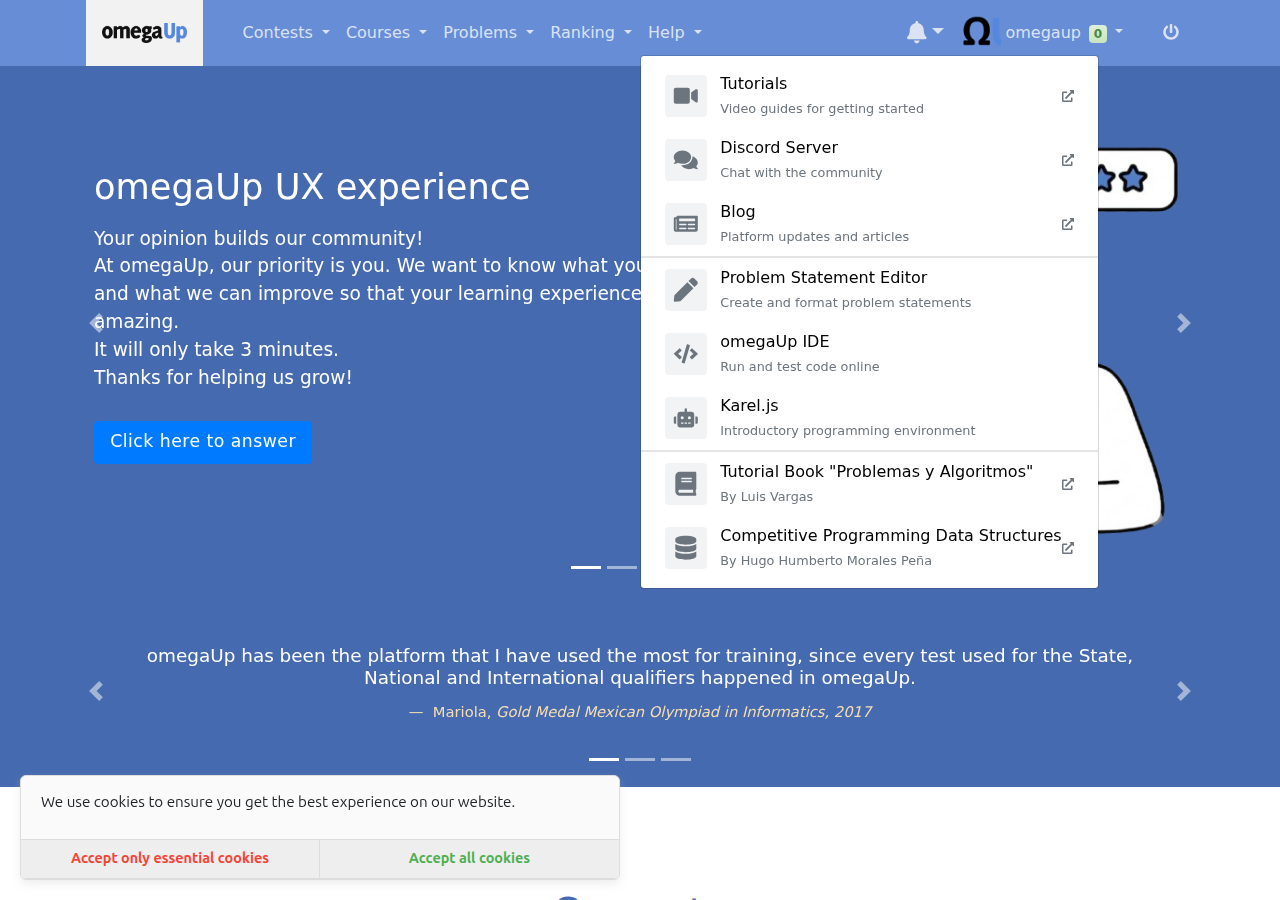The image size is (1280, 900).
Task: Select Karel.js menu entry
Action: 869,418
